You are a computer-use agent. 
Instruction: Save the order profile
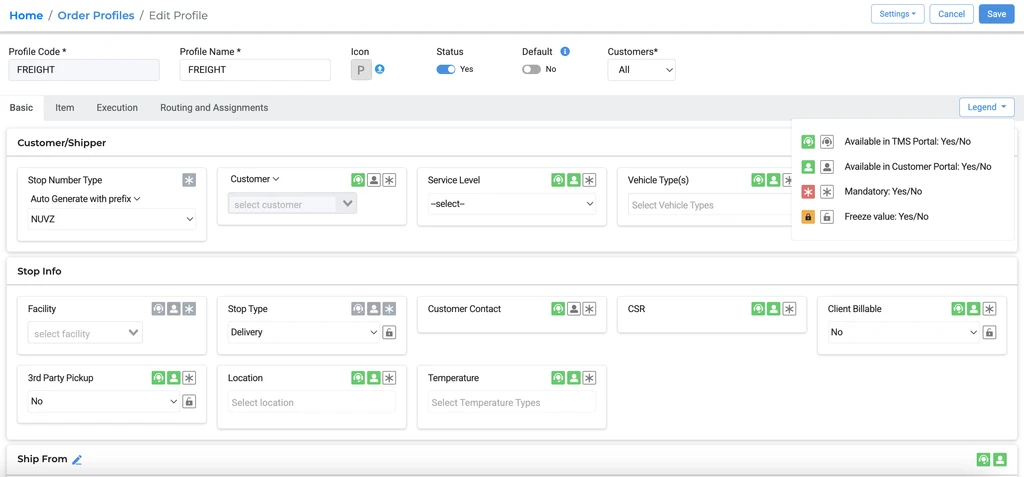[x=996, y=14]
